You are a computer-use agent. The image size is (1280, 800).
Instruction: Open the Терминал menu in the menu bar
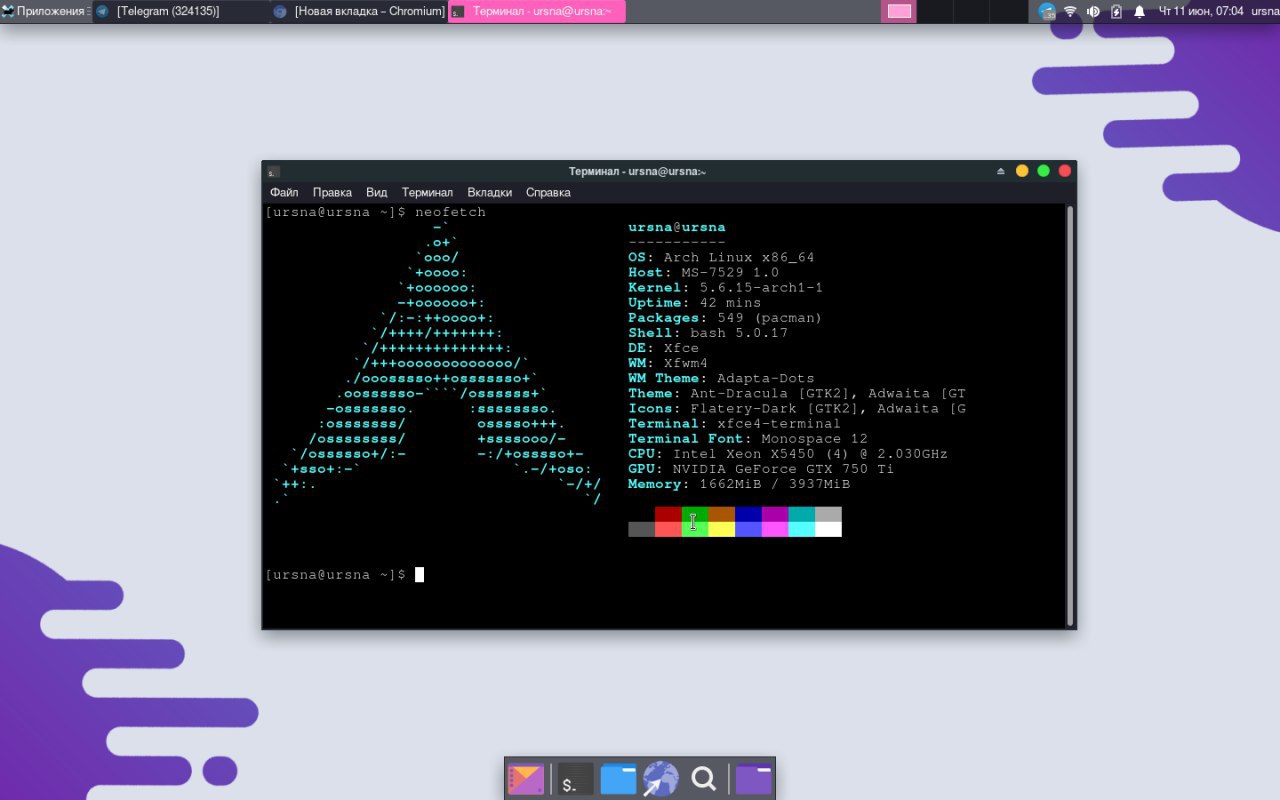click(x=427, y=192)
